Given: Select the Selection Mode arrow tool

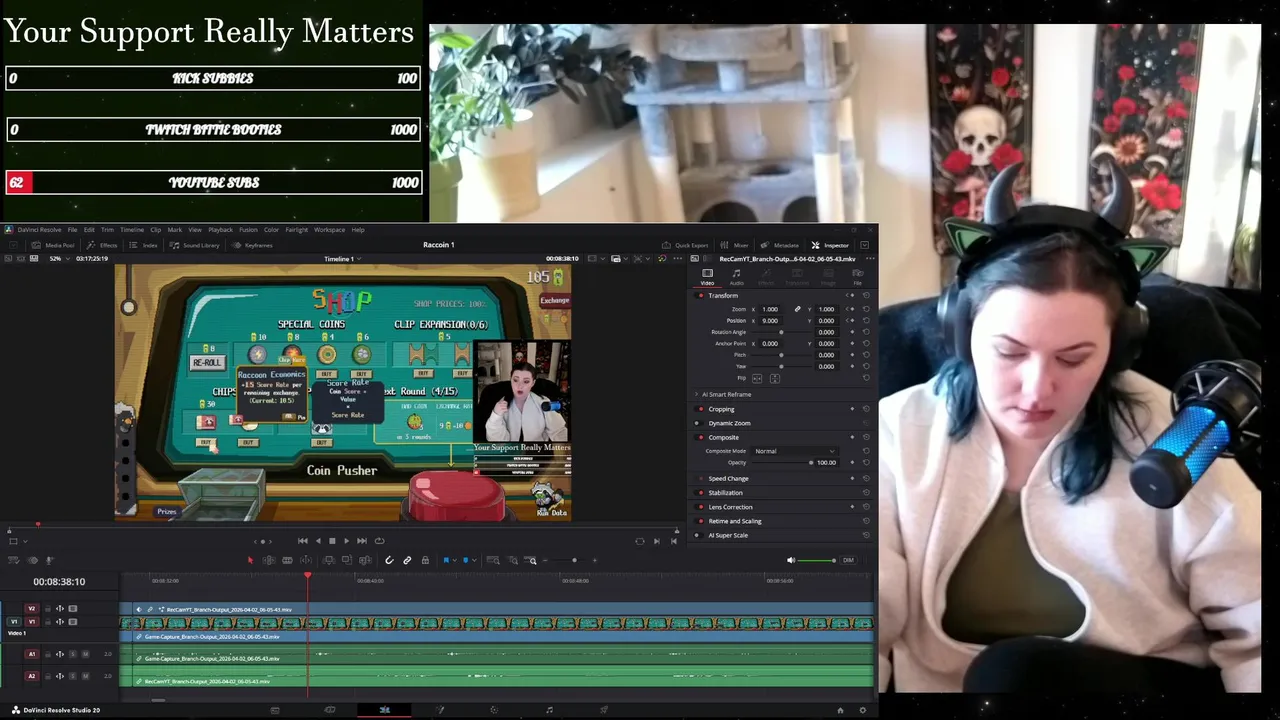Looking at the screenshot, I should pos(250,560).
